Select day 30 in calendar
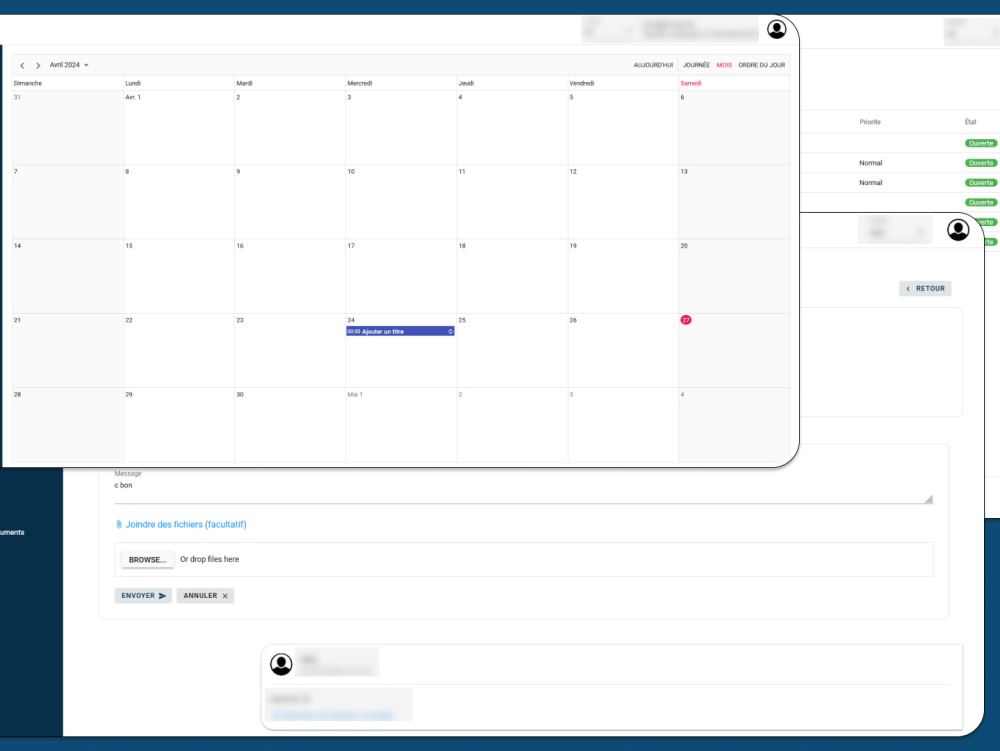The width and height of the screenshot is (1000, 751). (290, 425)
